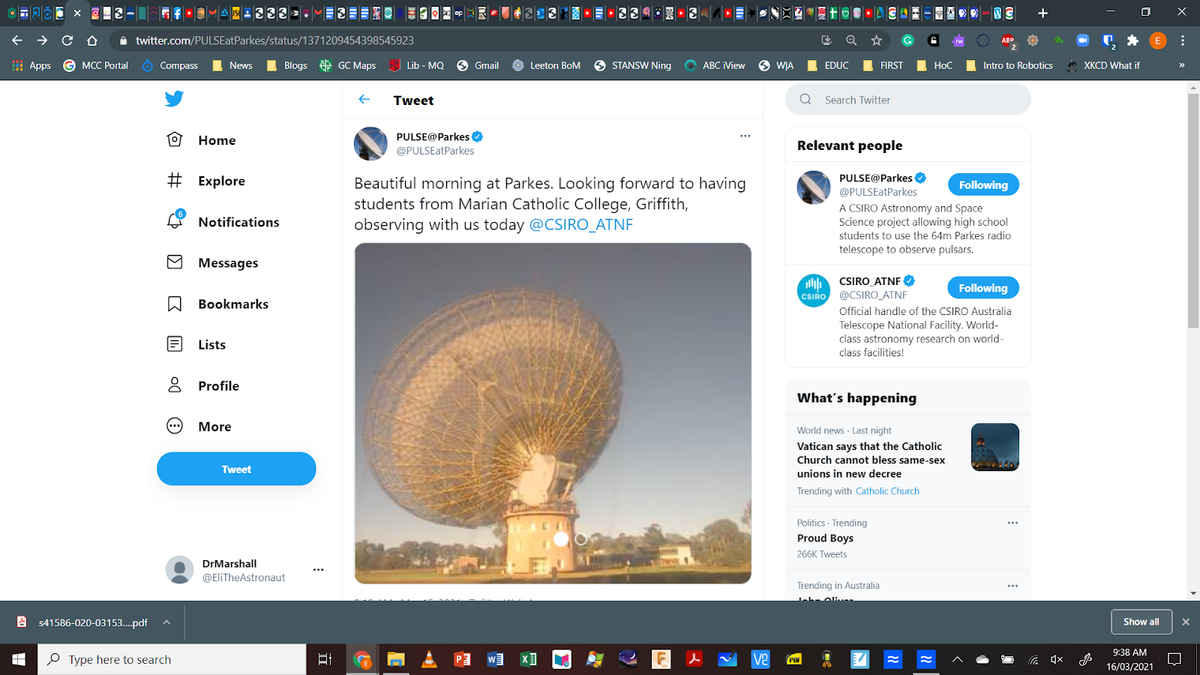Open the Windows Start menu
This screenshot has width=1200, height=675.
coord(18,659)
